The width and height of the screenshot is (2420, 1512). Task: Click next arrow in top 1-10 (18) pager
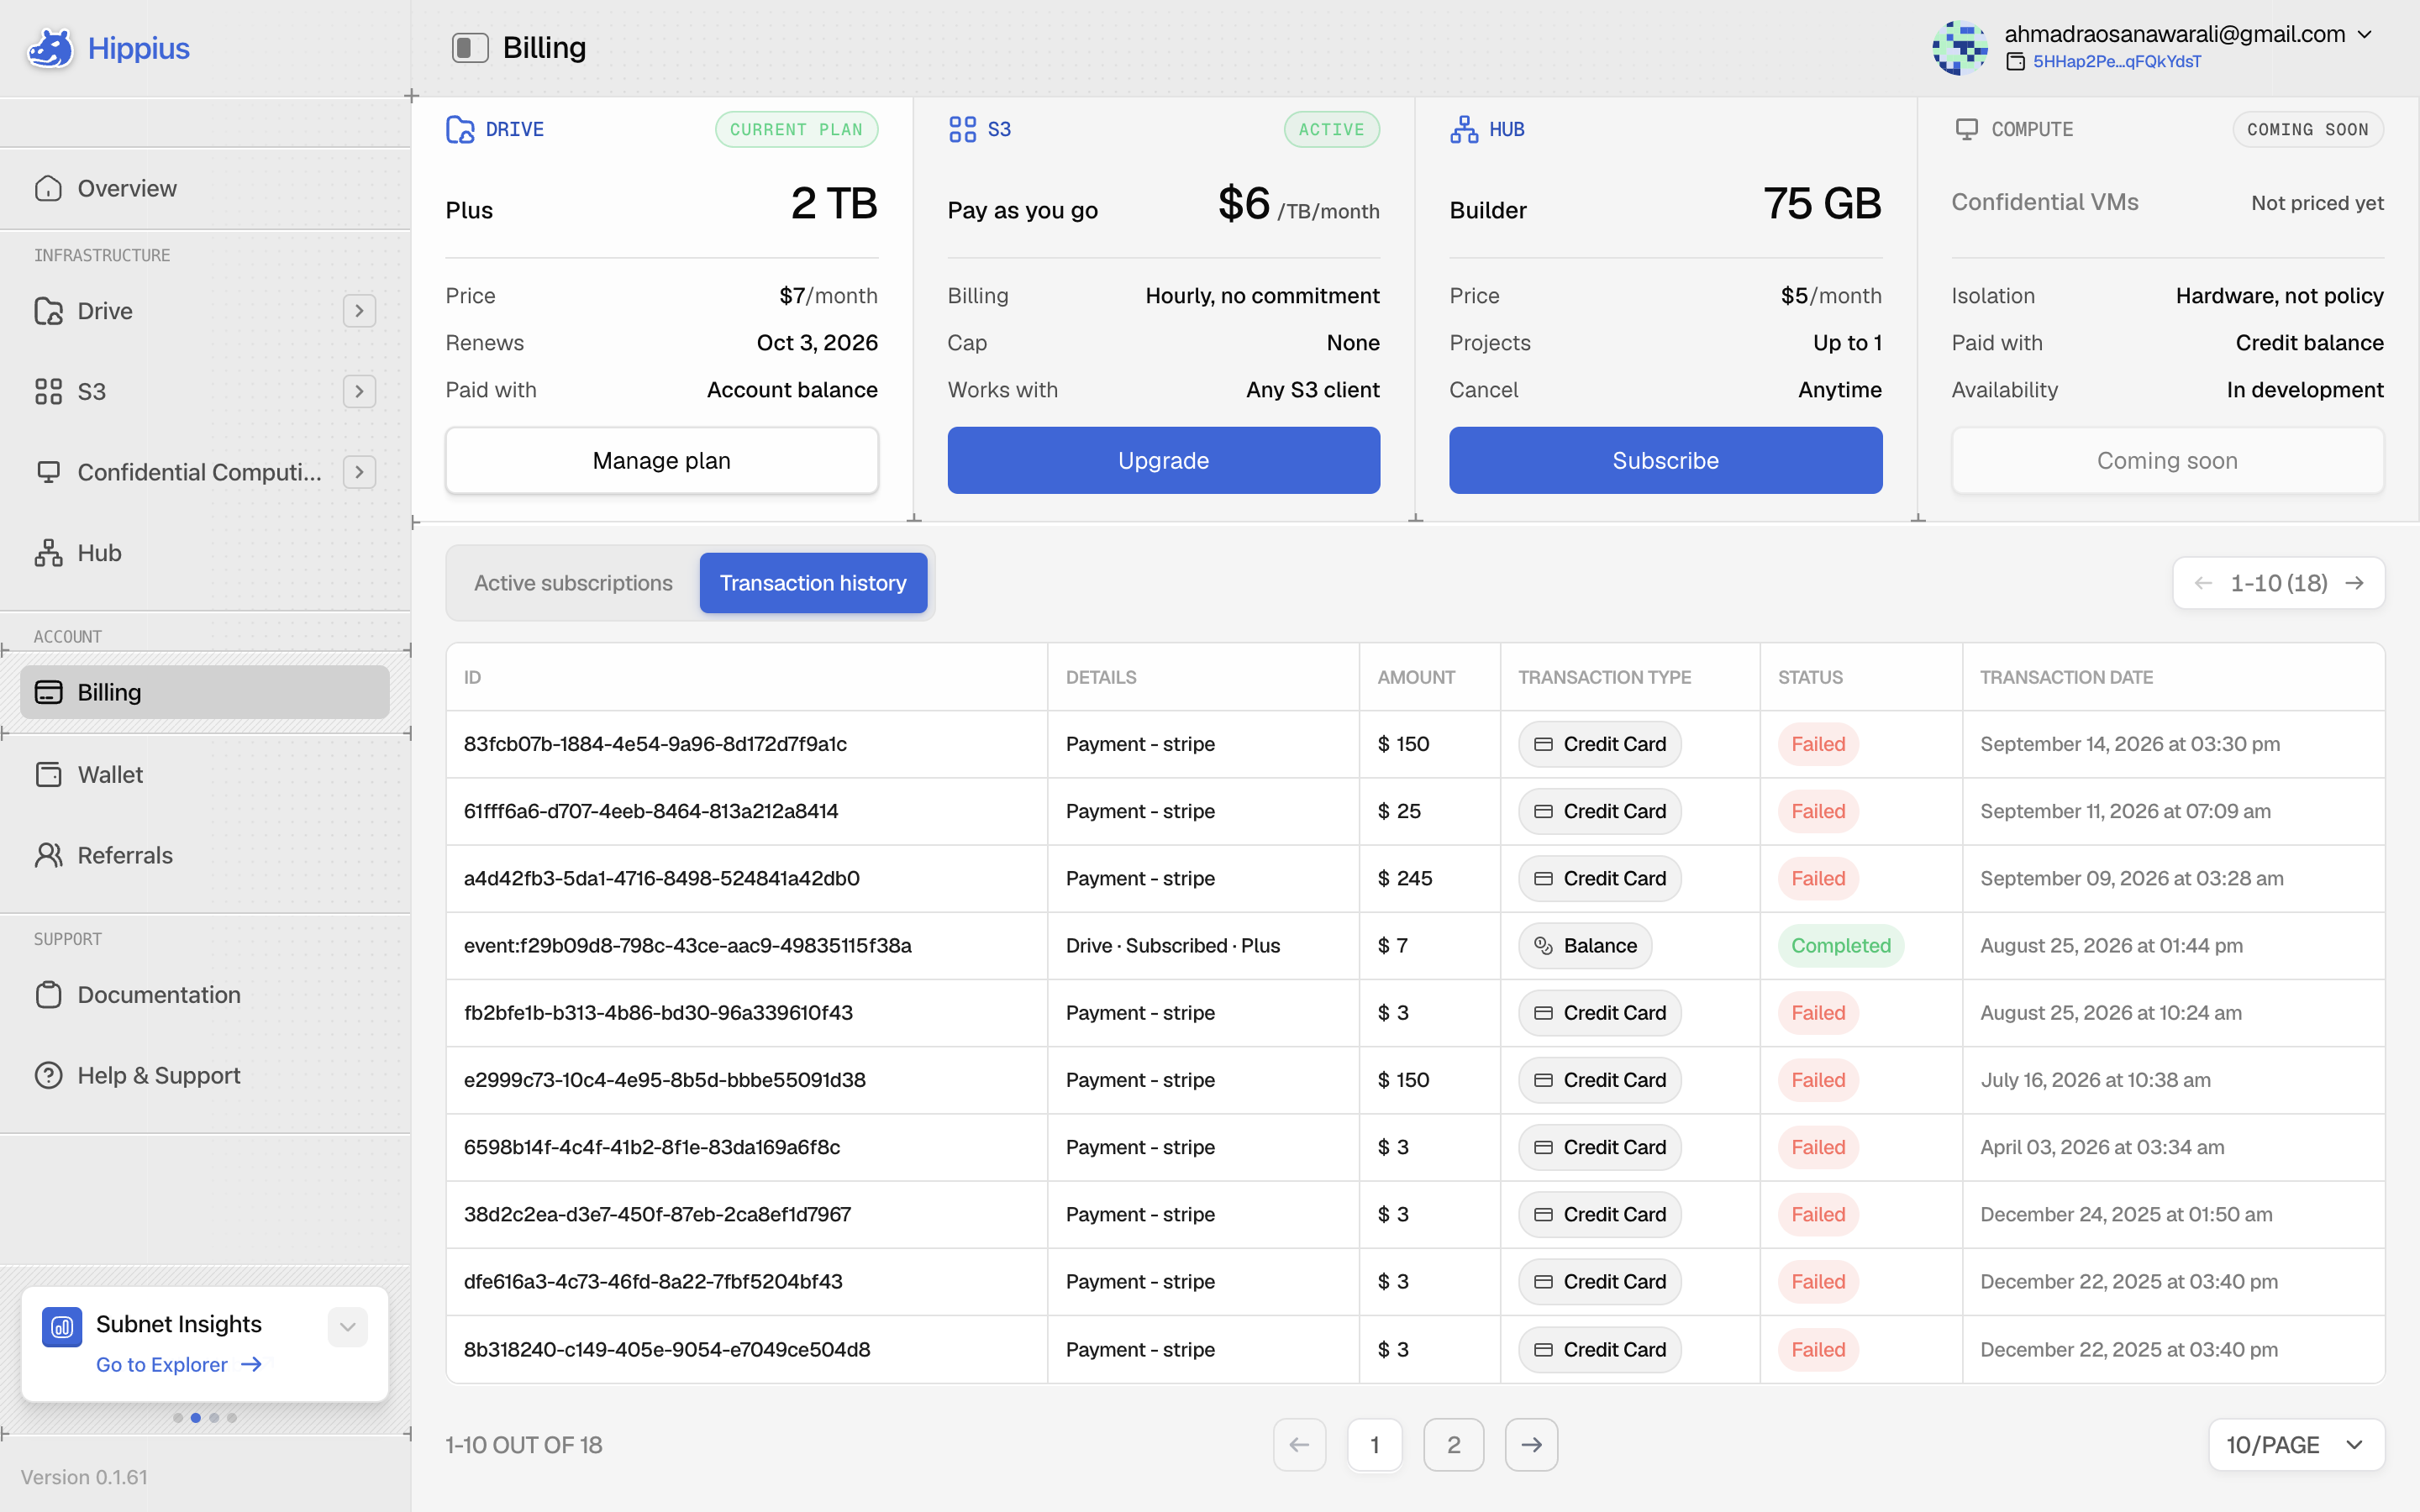tap(2355, 583)
